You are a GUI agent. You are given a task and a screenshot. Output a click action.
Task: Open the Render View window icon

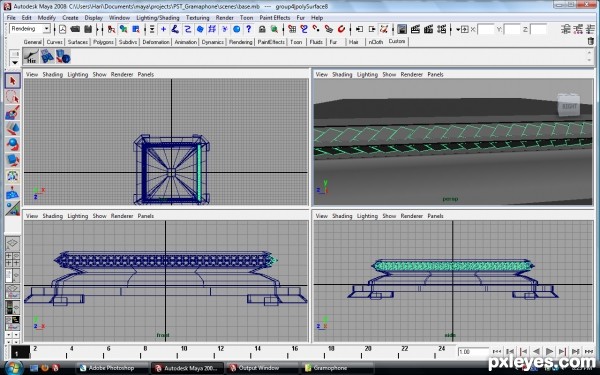coord(402,29)
